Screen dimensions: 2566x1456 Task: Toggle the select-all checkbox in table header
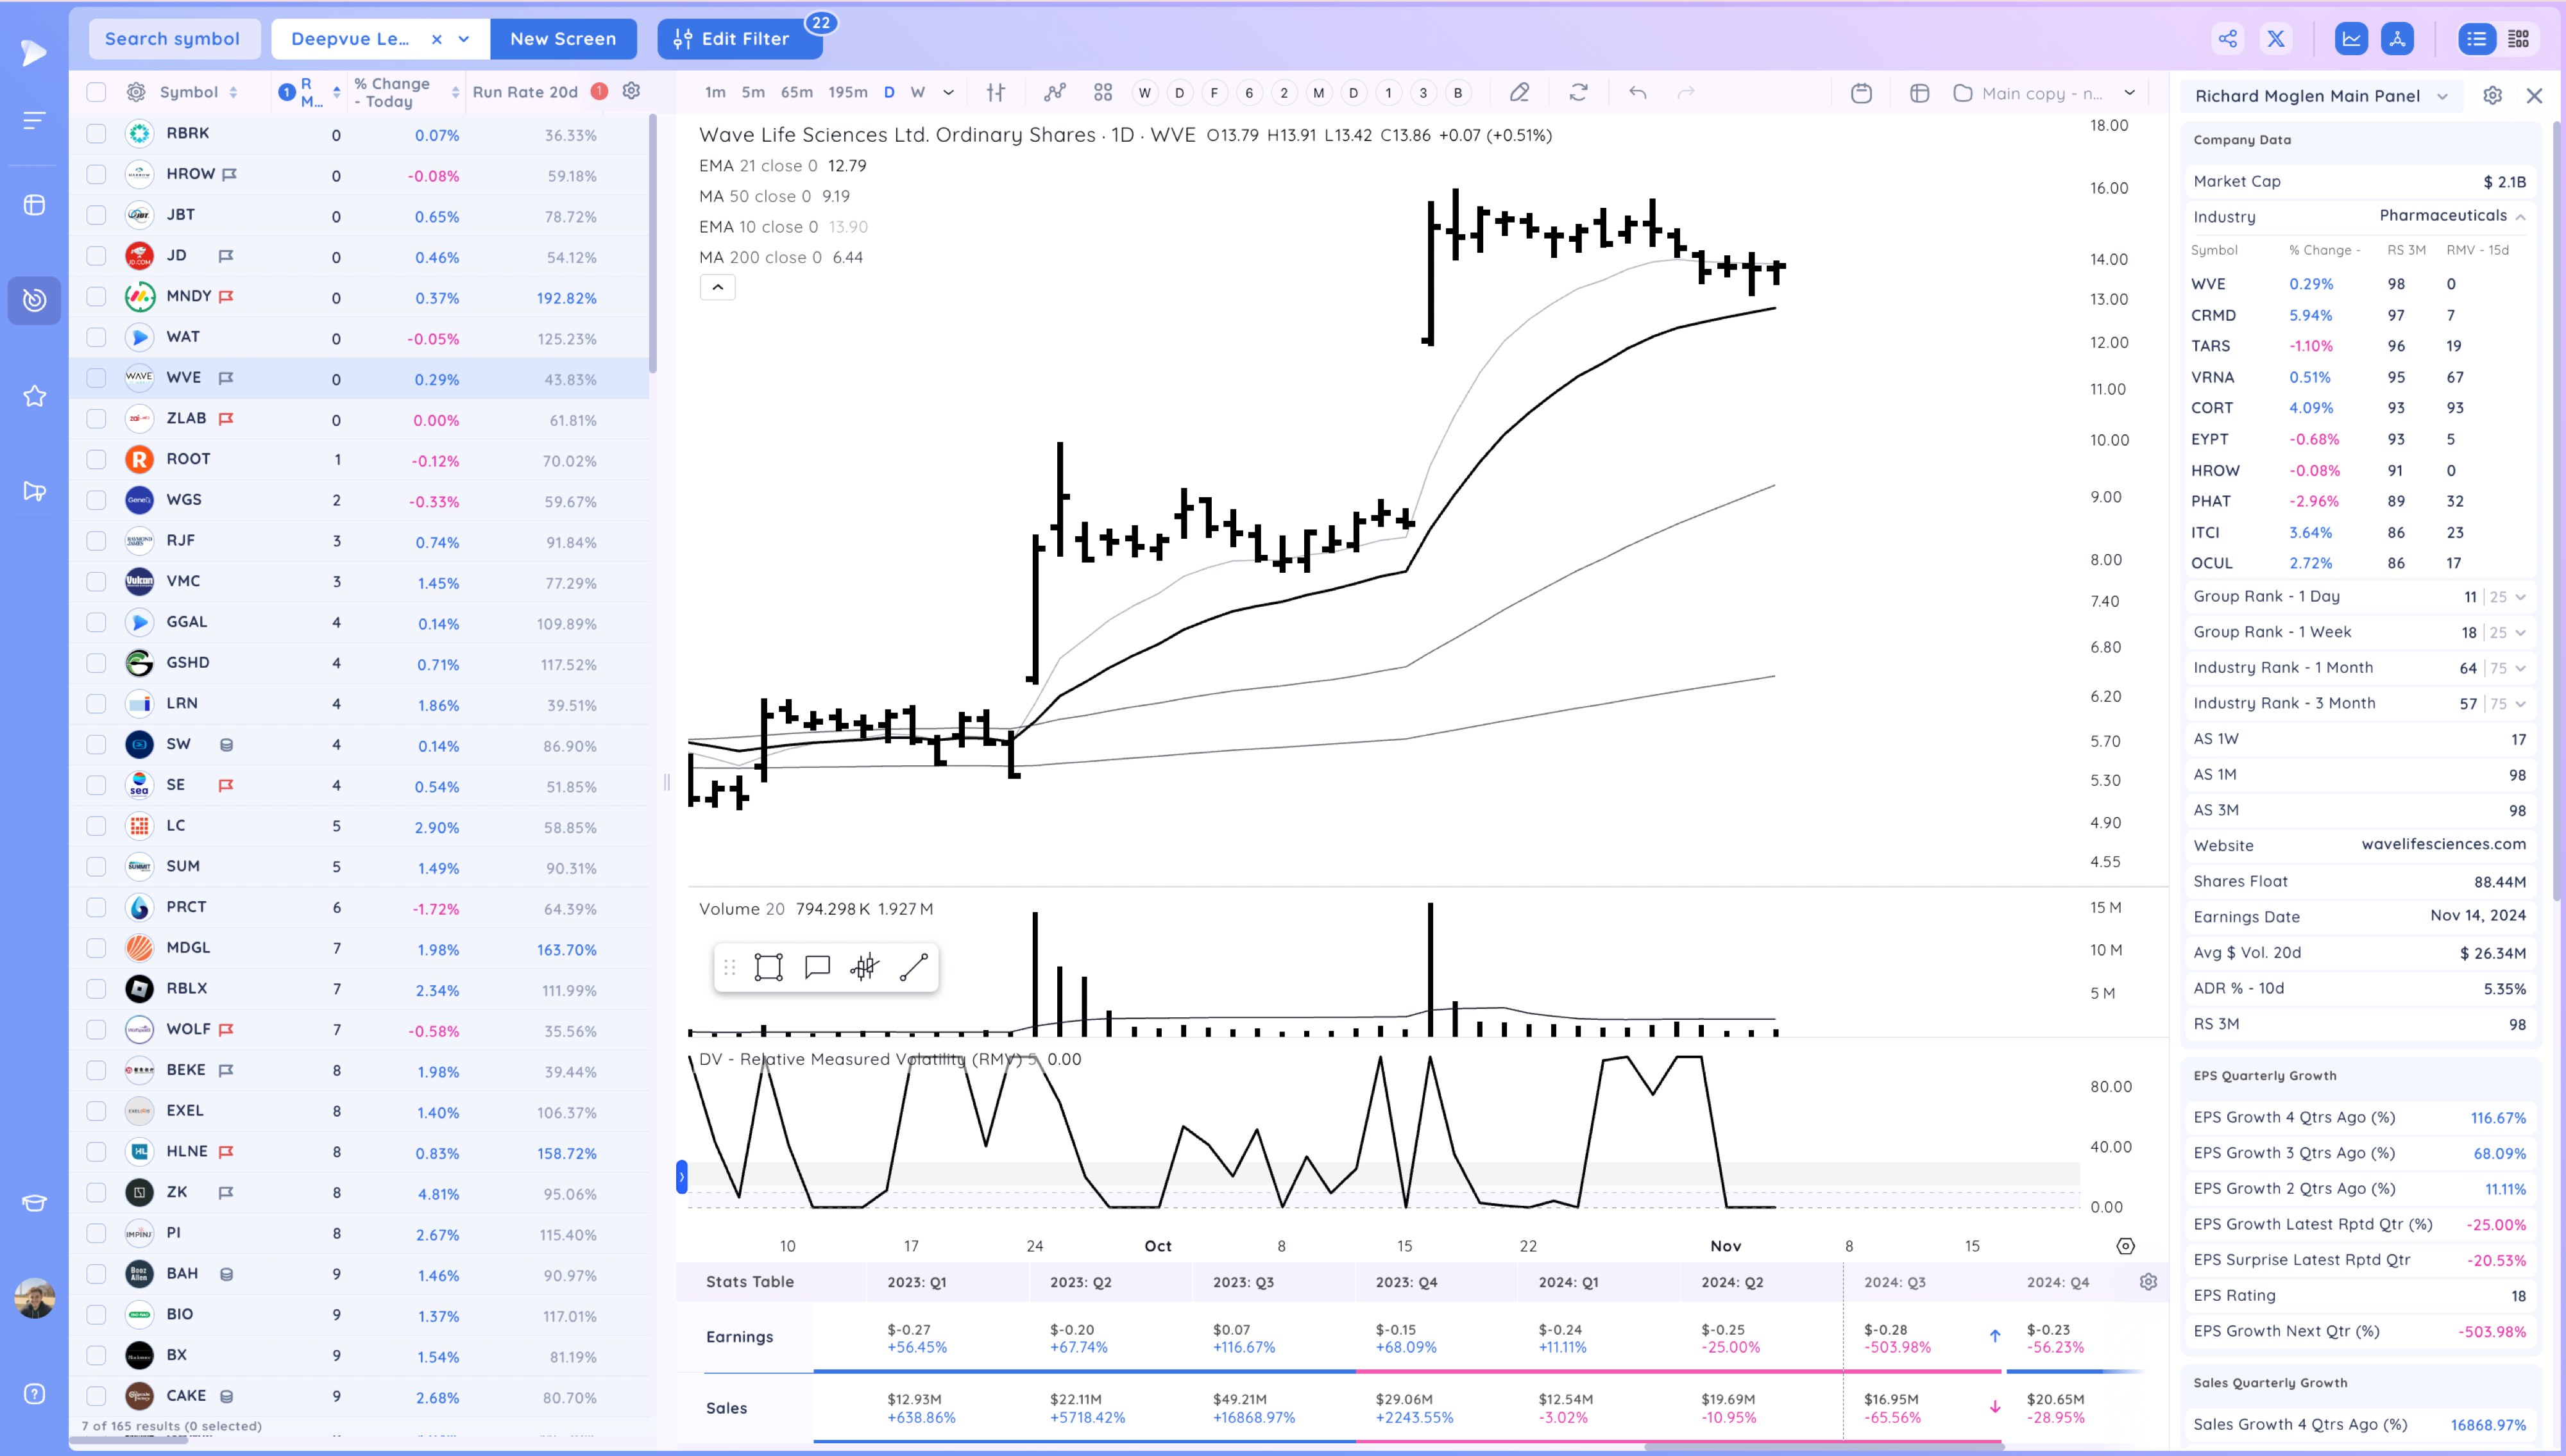(96, 92)
